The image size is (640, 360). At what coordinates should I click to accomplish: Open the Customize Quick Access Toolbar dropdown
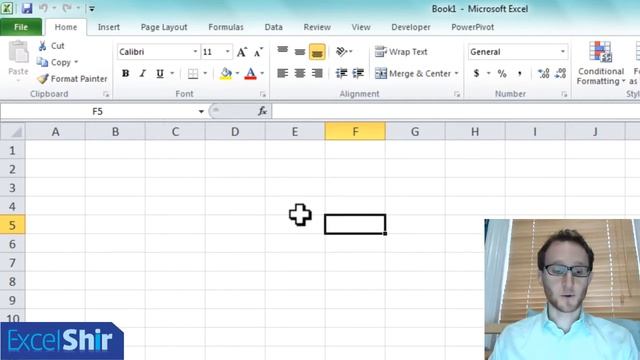click(x=92, y=9)
